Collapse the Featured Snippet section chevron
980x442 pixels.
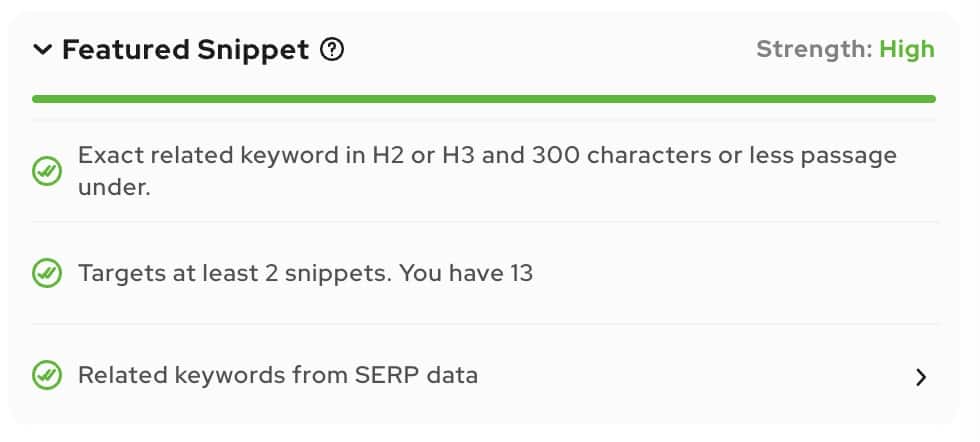[42, 49]
